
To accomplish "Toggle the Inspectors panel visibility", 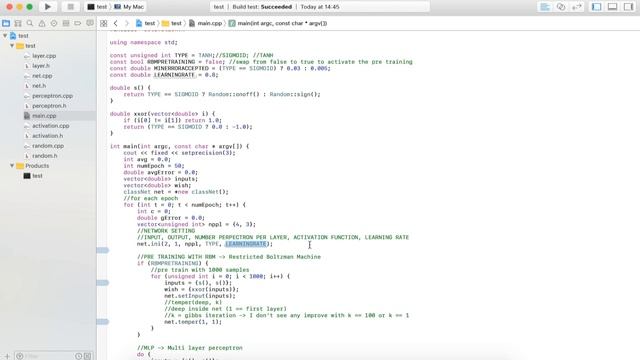I will tap(629, 7).
